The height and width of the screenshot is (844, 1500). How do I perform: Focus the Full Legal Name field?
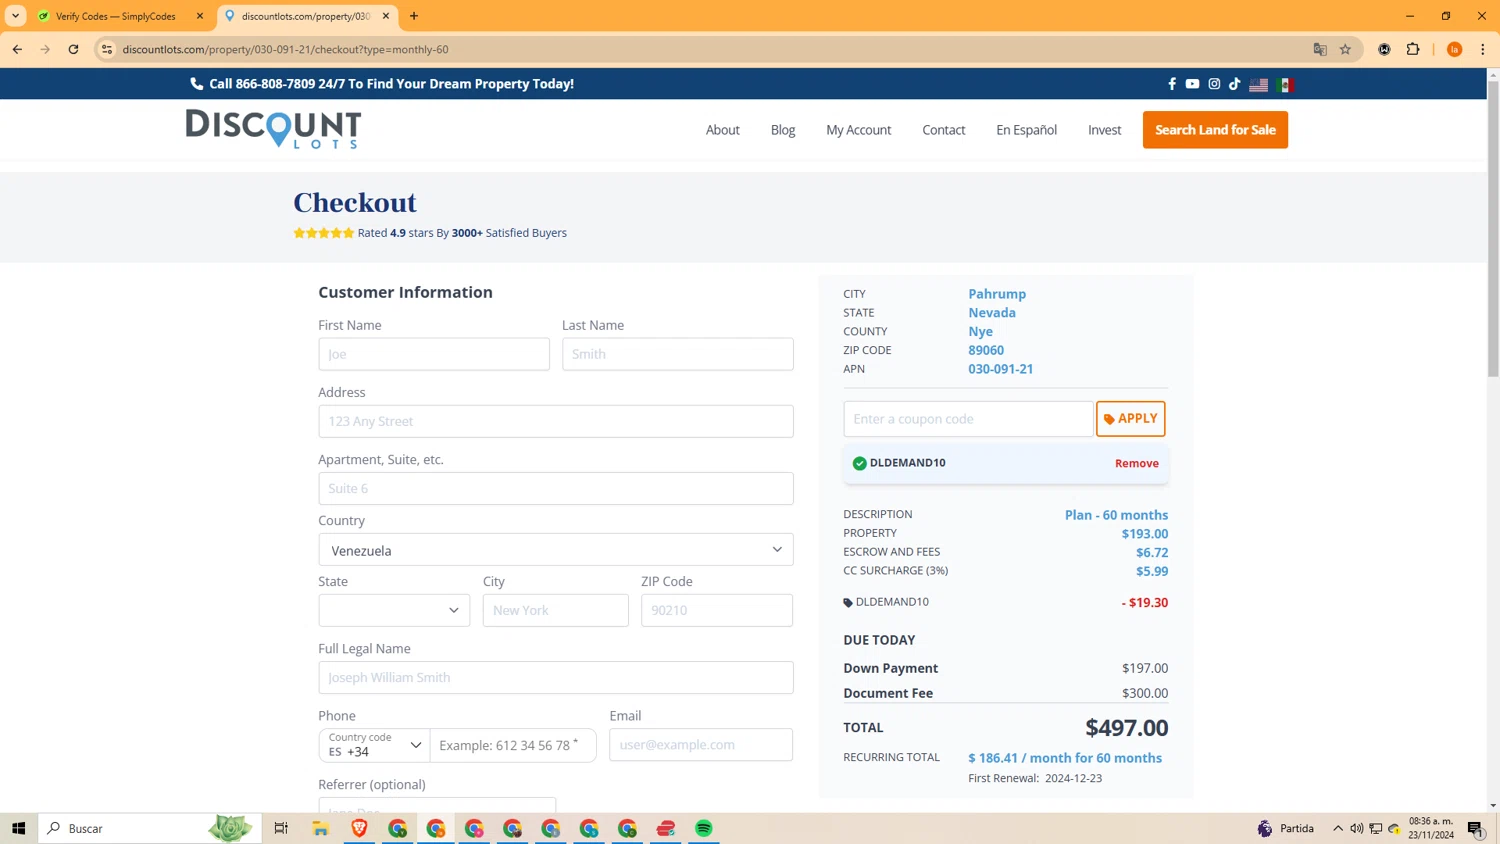coord(556,677)
